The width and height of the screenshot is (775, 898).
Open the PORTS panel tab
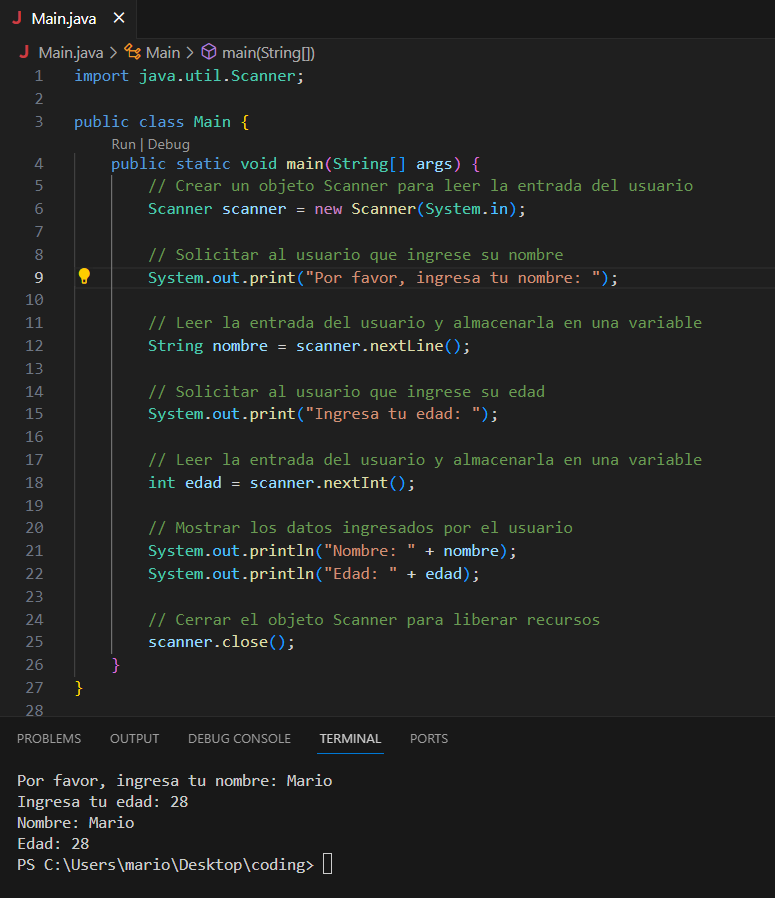(x=429, y=738)
